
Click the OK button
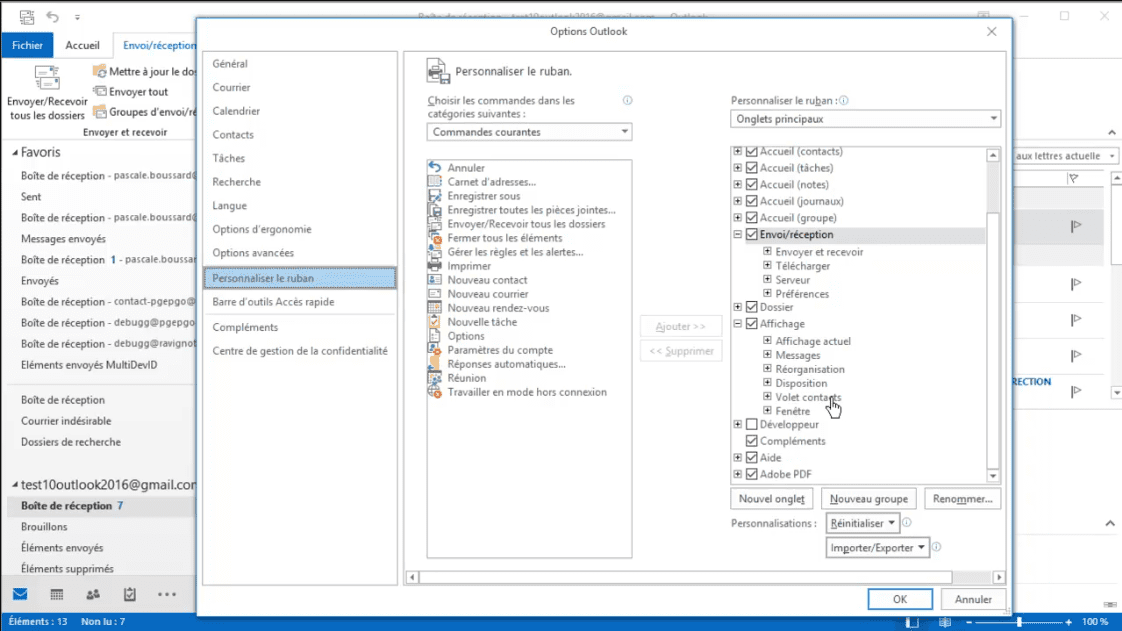[x=899, y=600]
